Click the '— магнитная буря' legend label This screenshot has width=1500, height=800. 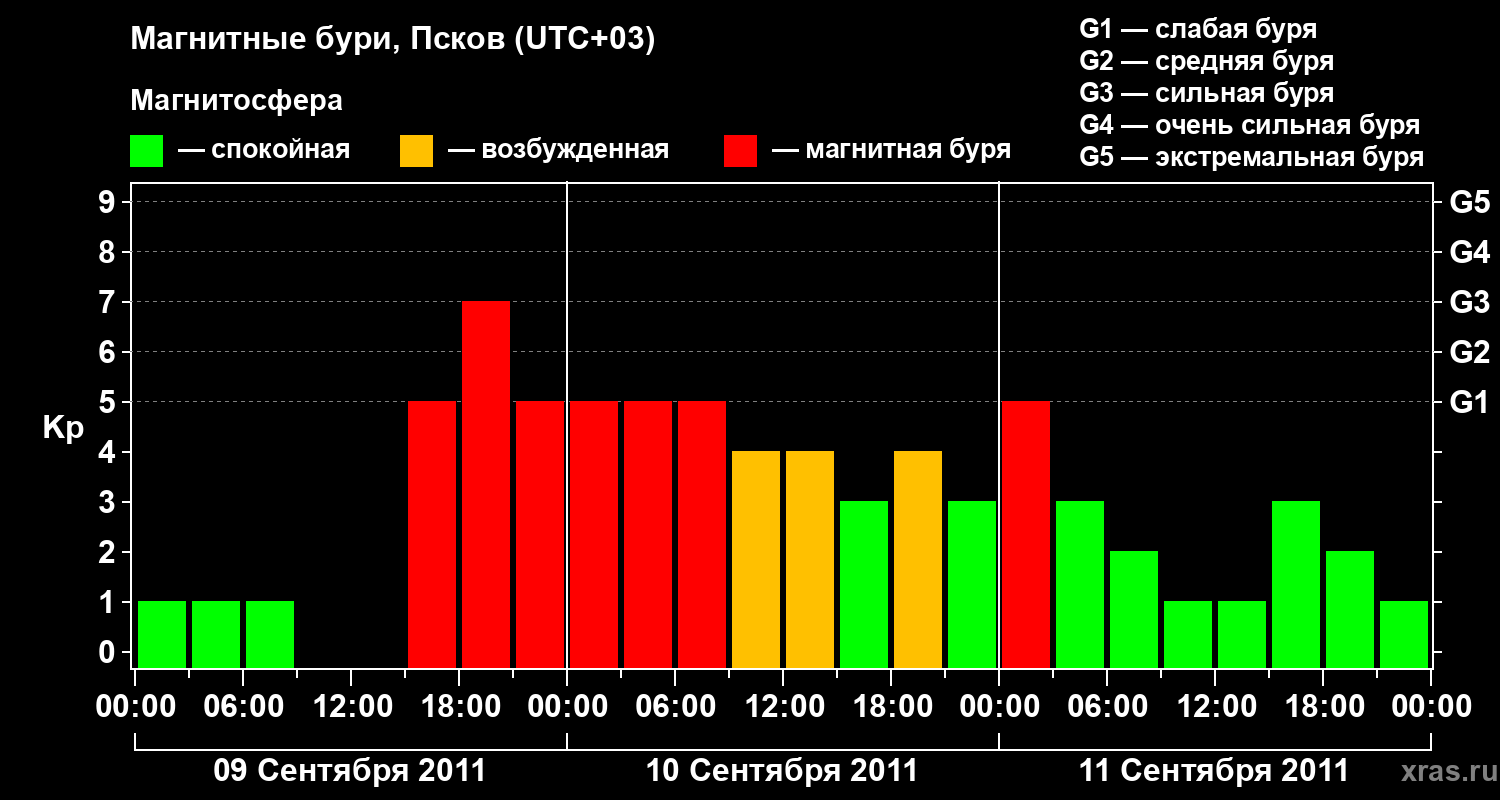[892, 151]
